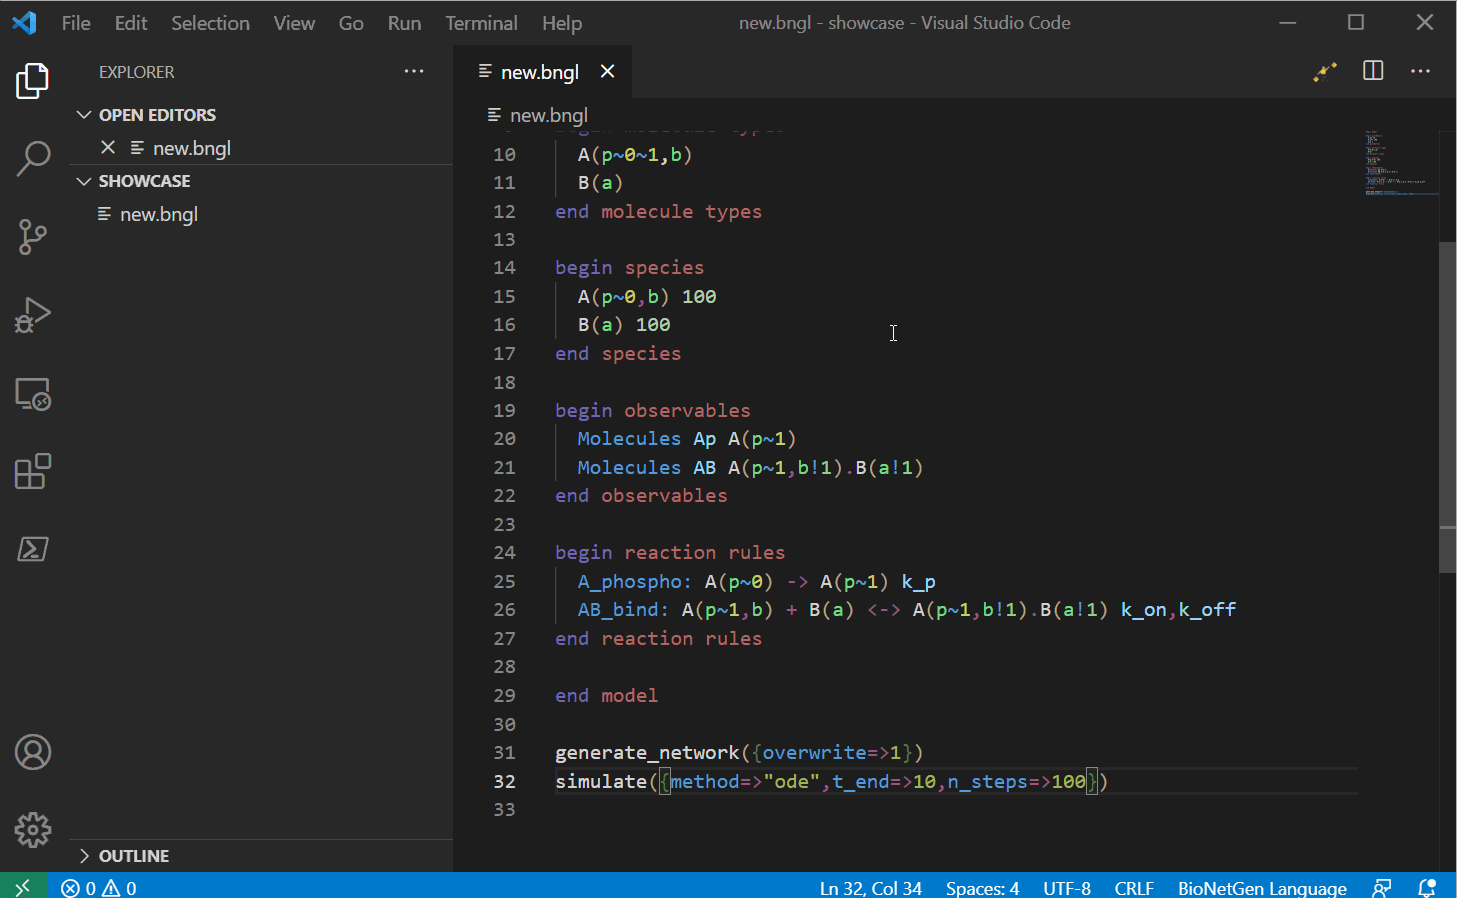Viewport: 1457px width, 898px height.
Task: Open the Help menu
Action: [x=562, y=23]
